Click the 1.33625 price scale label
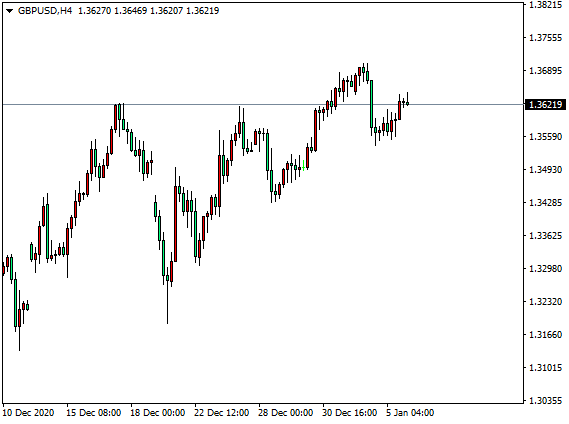The image size is (569, 424). point(545,236)
